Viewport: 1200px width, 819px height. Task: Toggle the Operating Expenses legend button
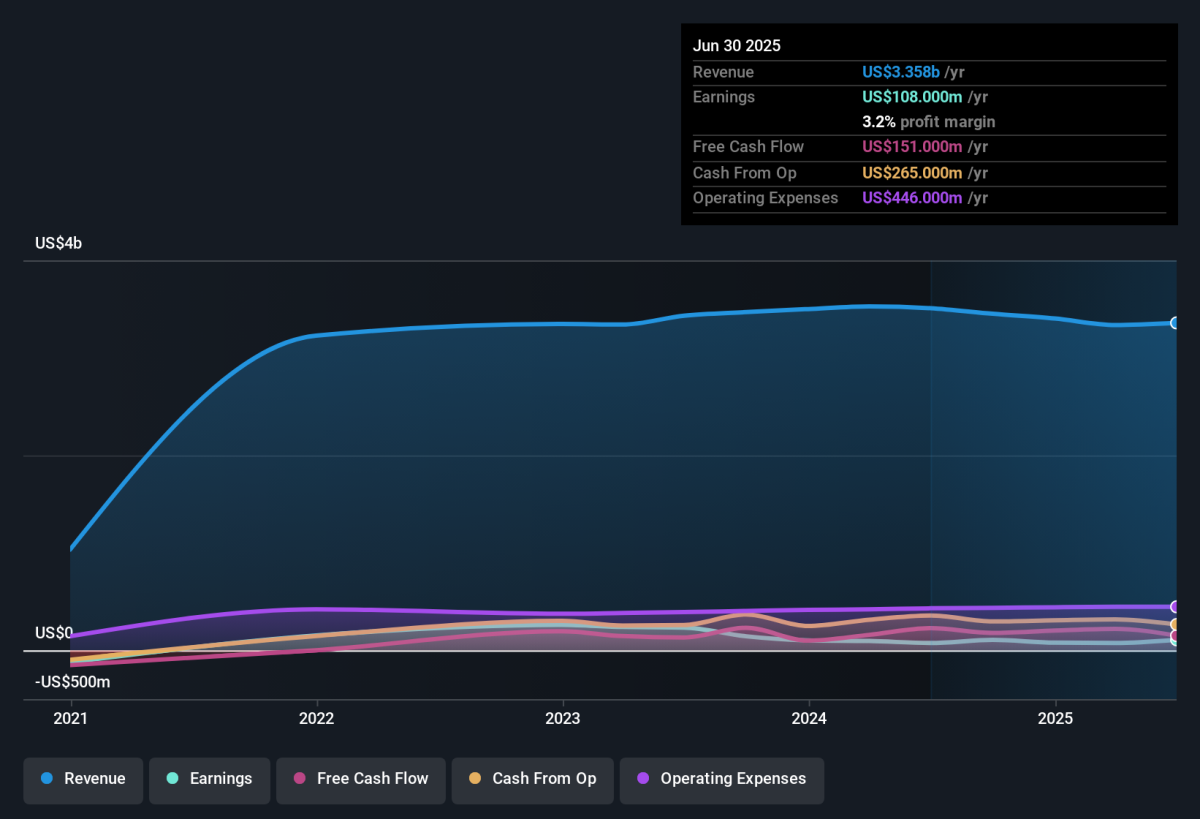click(722, 780)
